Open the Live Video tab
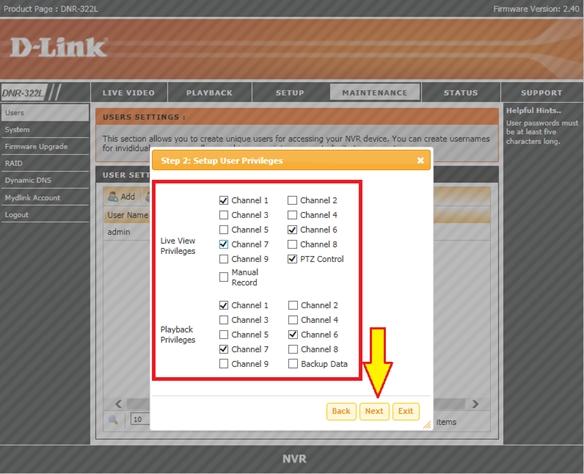This screenshot has width=584, height=474. (128, 93)
